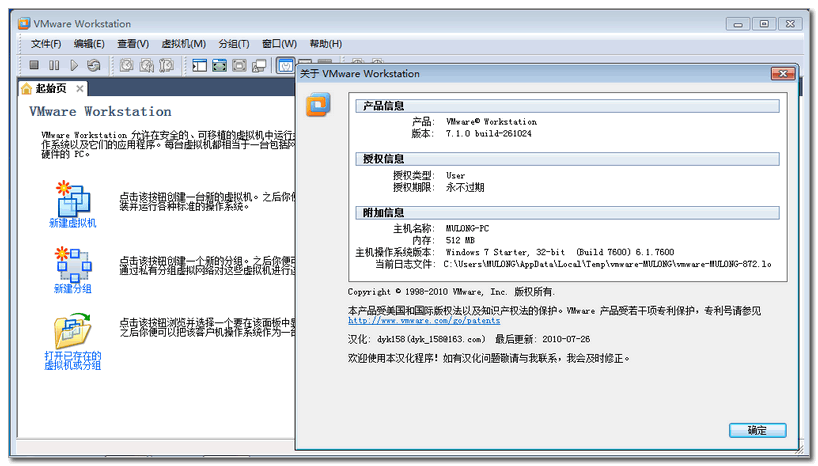Click version text 7.1.0 build-261024
818x466 pixels.
click(488, 134)
